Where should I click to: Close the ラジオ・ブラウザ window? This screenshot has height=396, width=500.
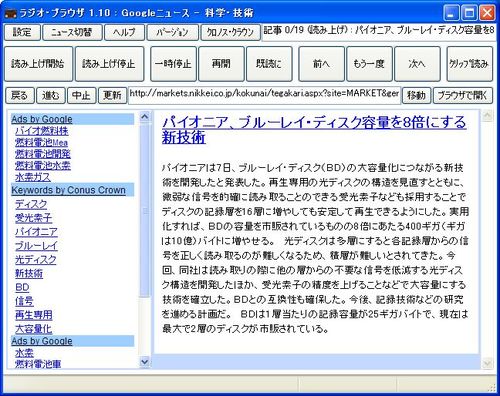click(487, 13)
